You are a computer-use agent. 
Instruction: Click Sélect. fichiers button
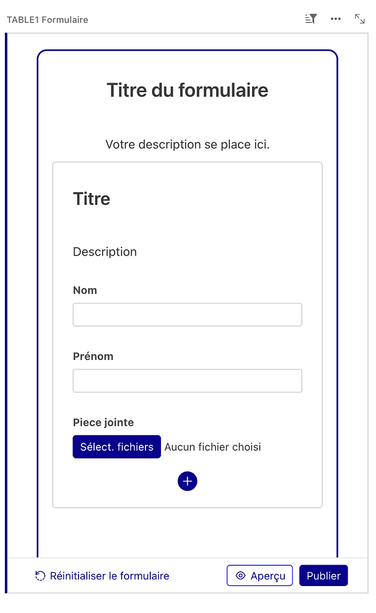pyautogui.click(x=116, y=446)
